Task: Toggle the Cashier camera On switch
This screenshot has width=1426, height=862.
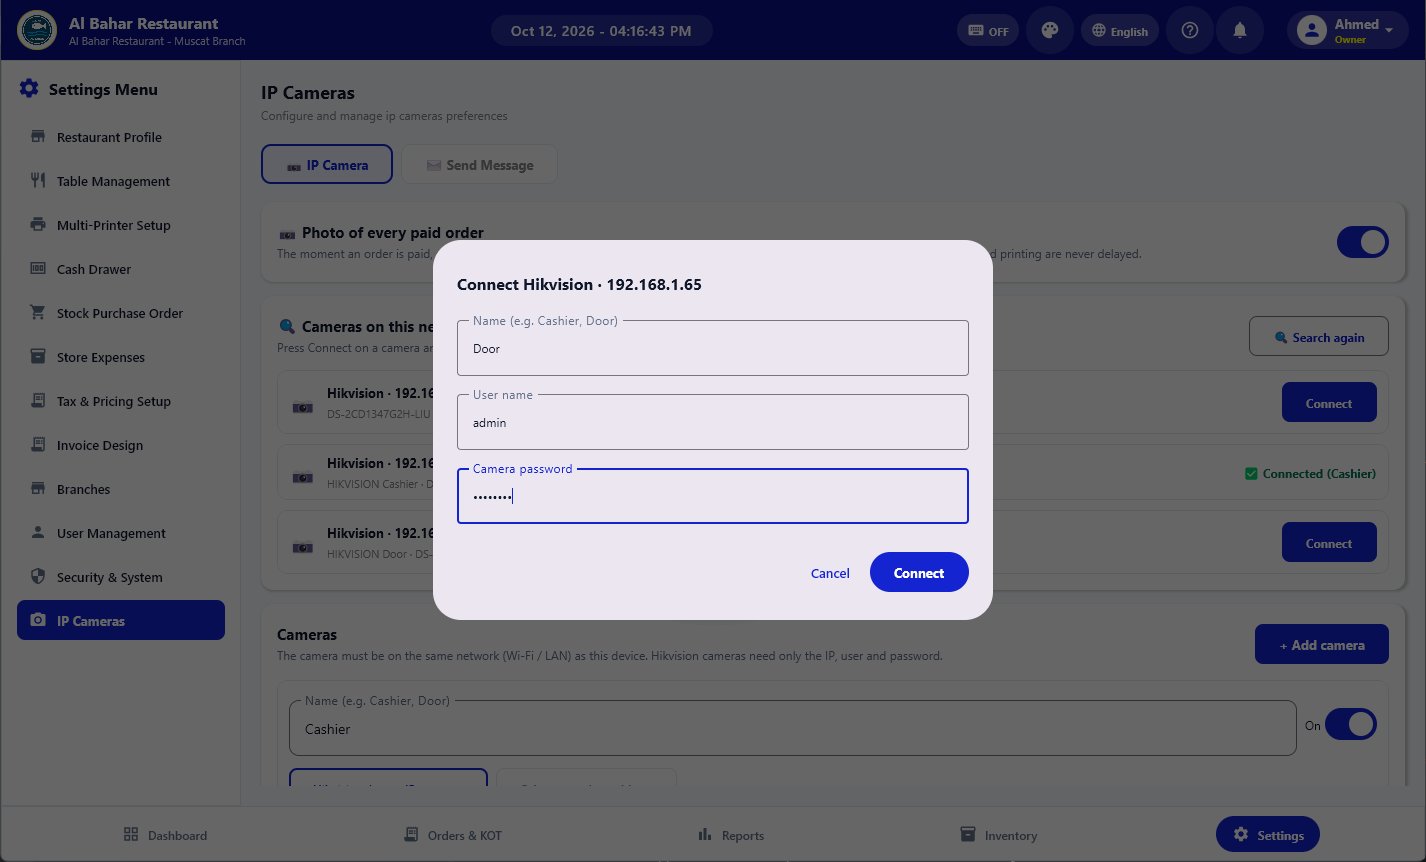Action: (1351, 725)
